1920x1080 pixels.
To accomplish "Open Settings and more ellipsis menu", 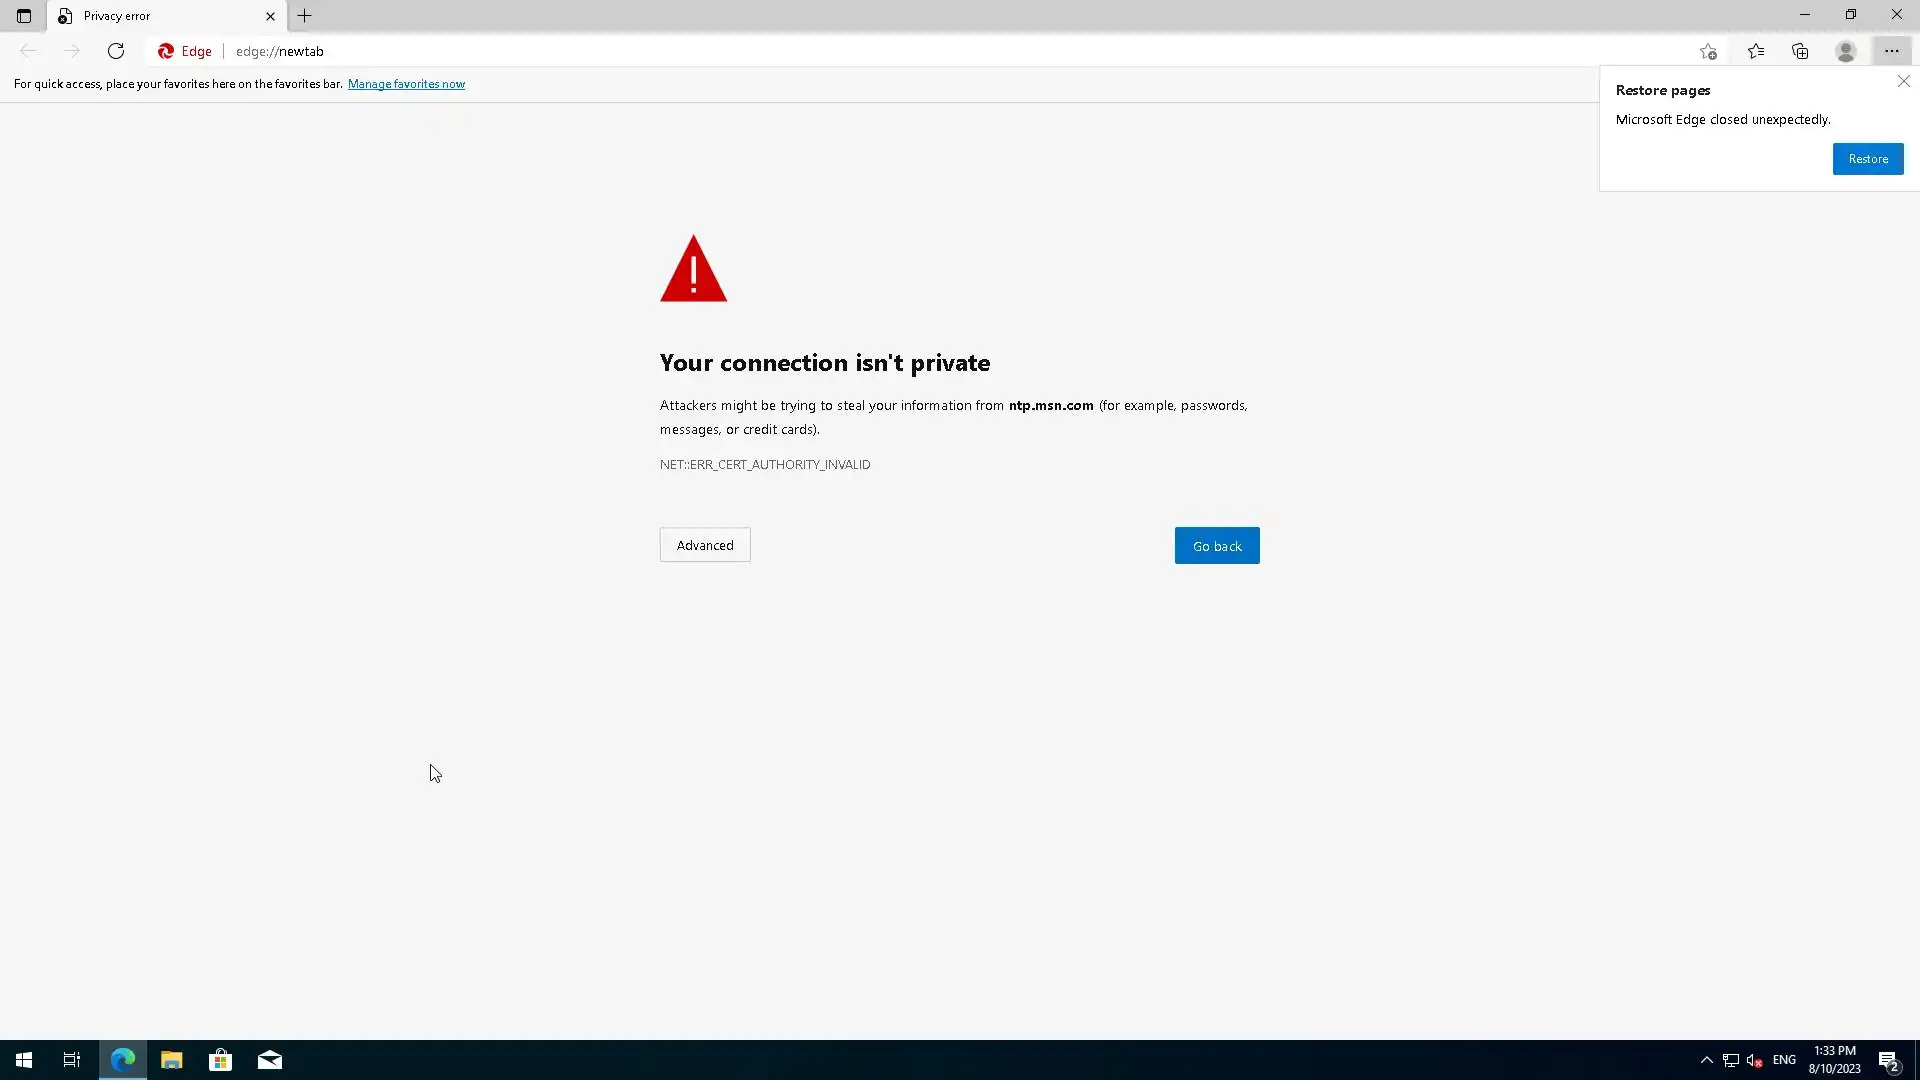I will 1891,51.
